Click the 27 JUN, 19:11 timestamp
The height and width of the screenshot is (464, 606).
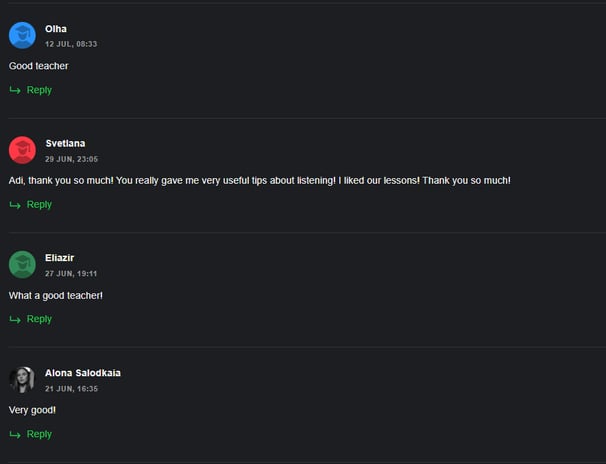pos(71,274)
